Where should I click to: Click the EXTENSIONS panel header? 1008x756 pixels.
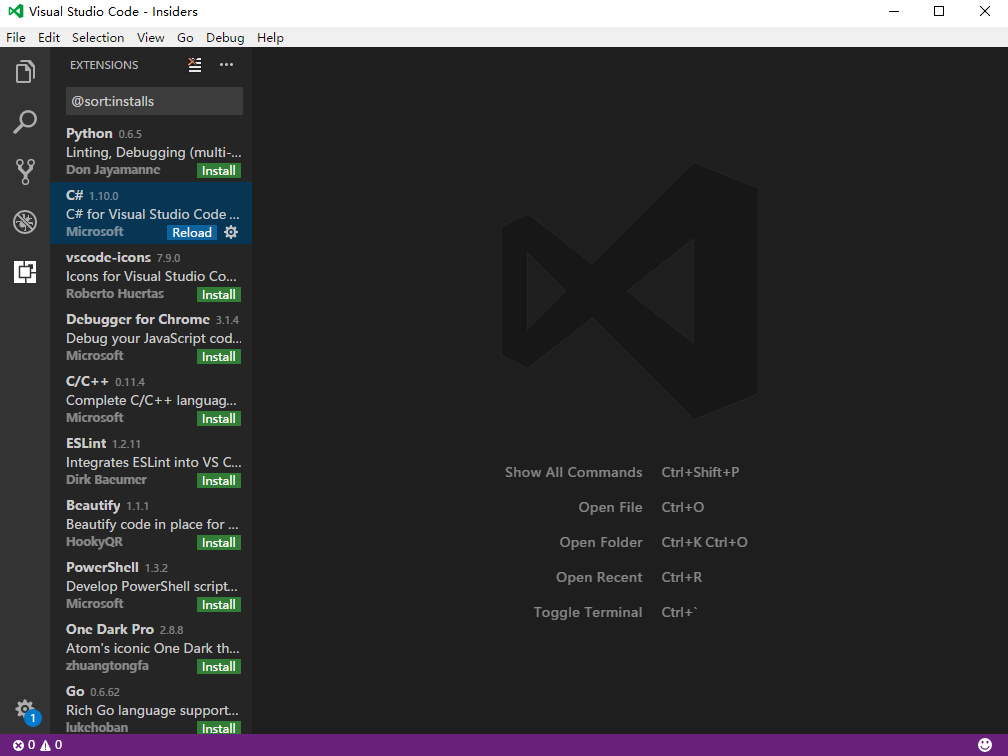click(x=104, y=65)
